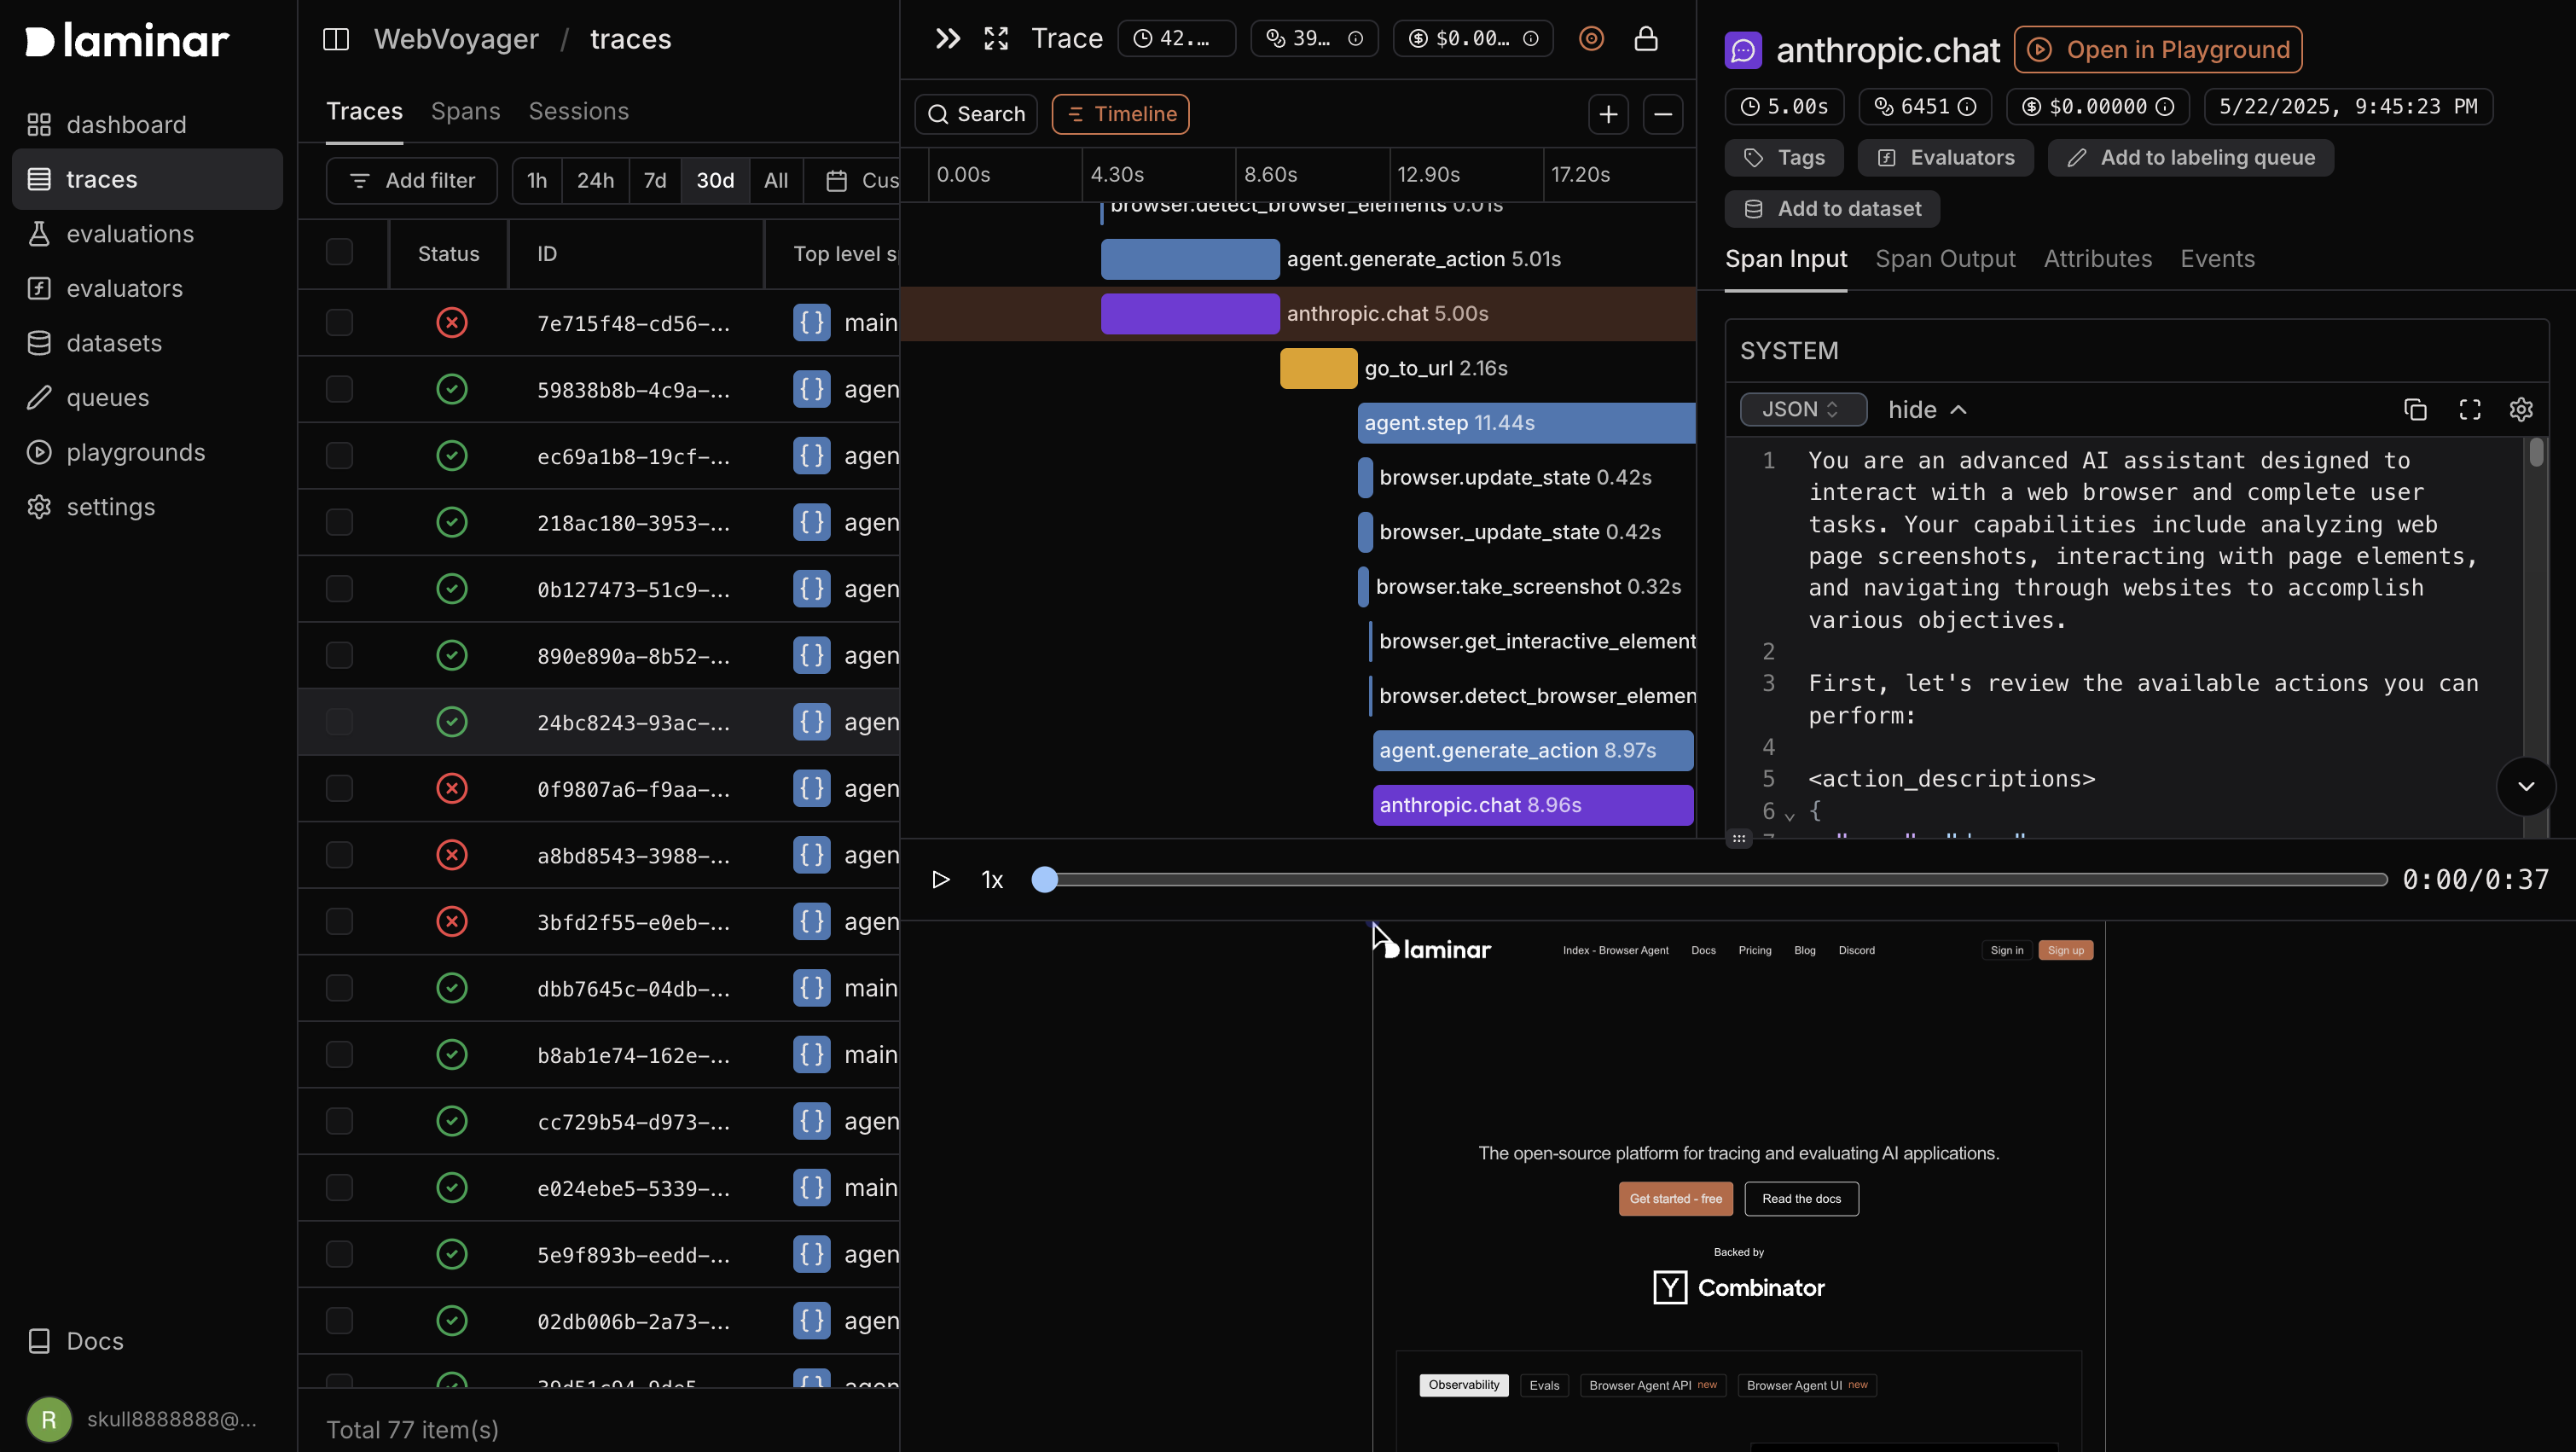Screen dimensions: 2576x1452
Task: Collapse the trace panel with the double chevron
Action: 946,38
